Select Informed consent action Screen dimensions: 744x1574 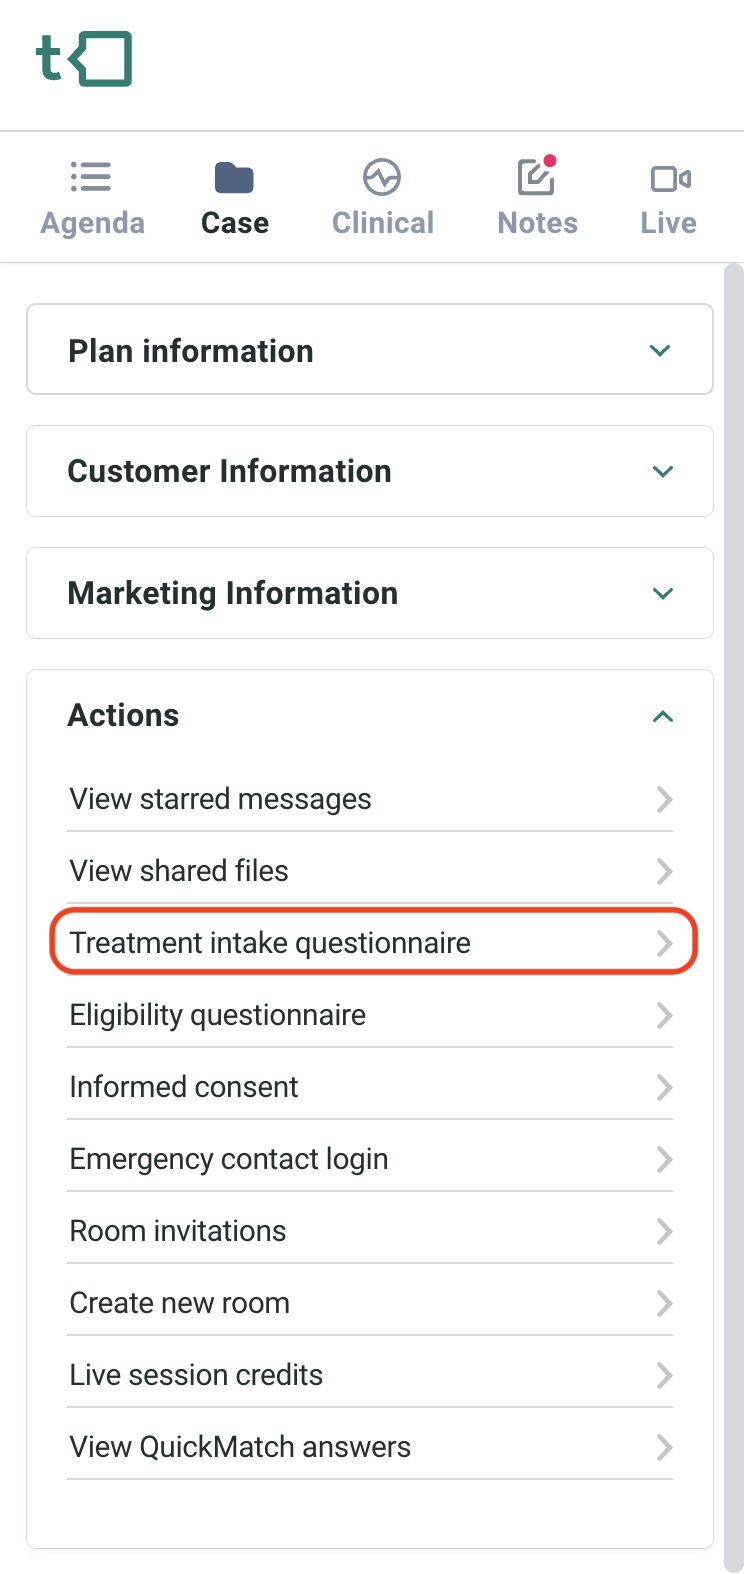[184, 1087]
